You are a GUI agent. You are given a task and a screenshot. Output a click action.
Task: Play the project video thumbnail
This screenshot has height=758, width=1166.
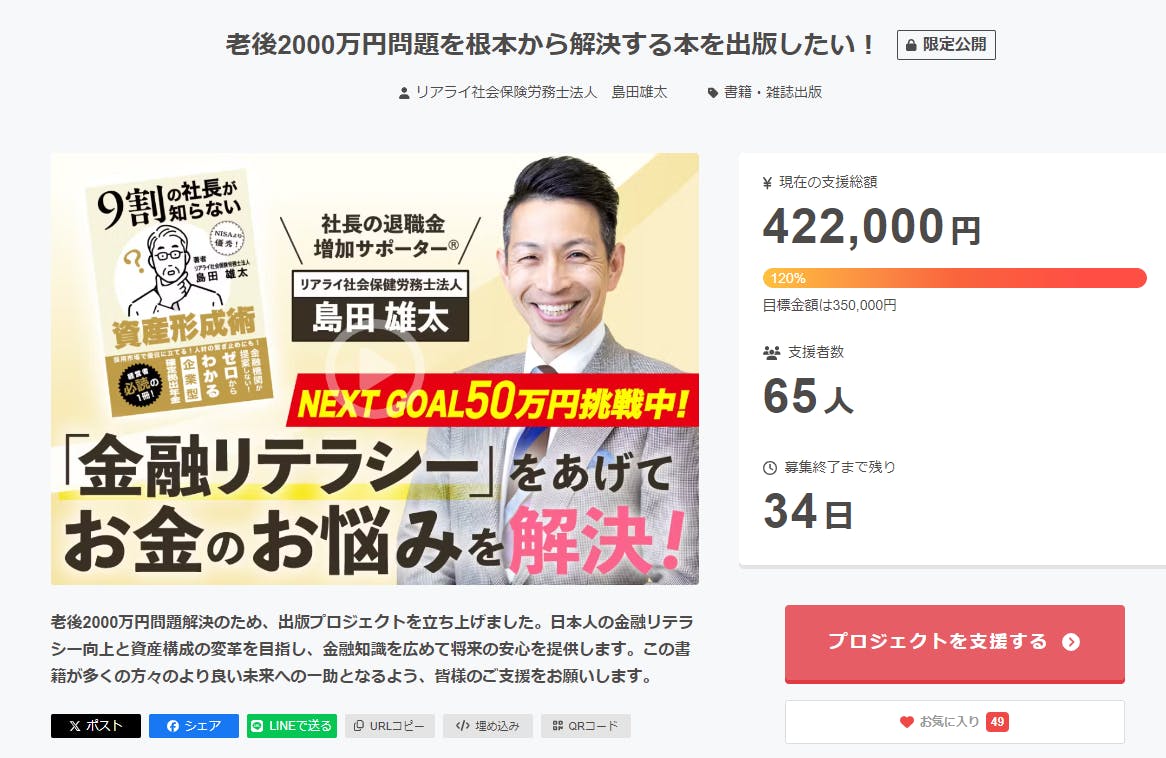[375, 369]
